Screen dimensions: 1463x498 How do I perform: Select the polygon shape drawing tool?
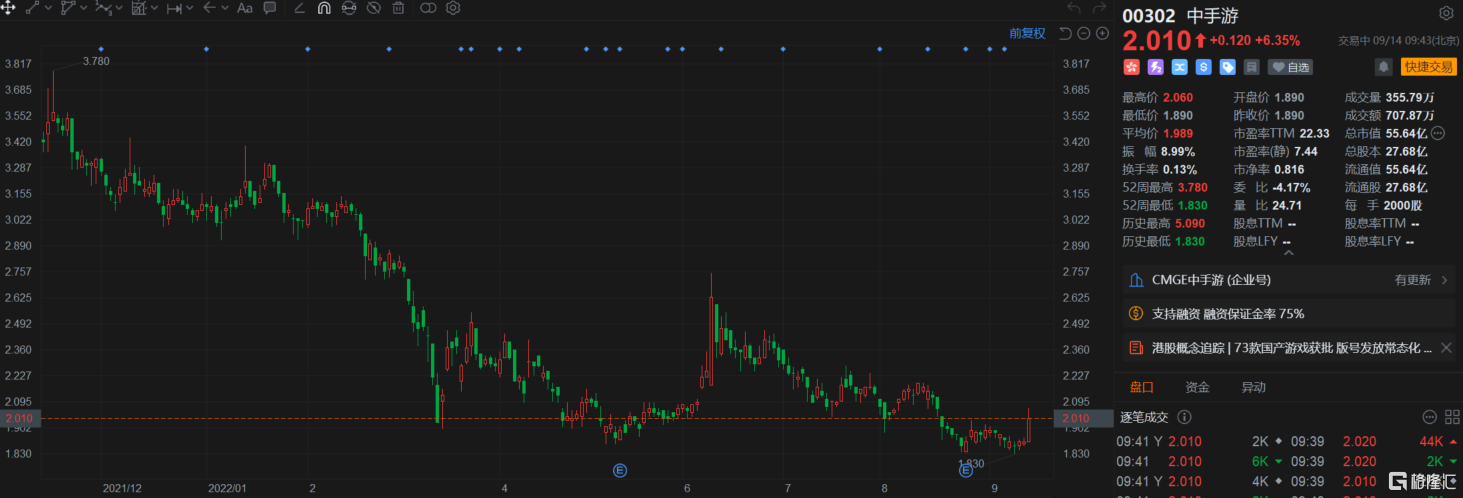pyautogui.click(x=67, y=8)
